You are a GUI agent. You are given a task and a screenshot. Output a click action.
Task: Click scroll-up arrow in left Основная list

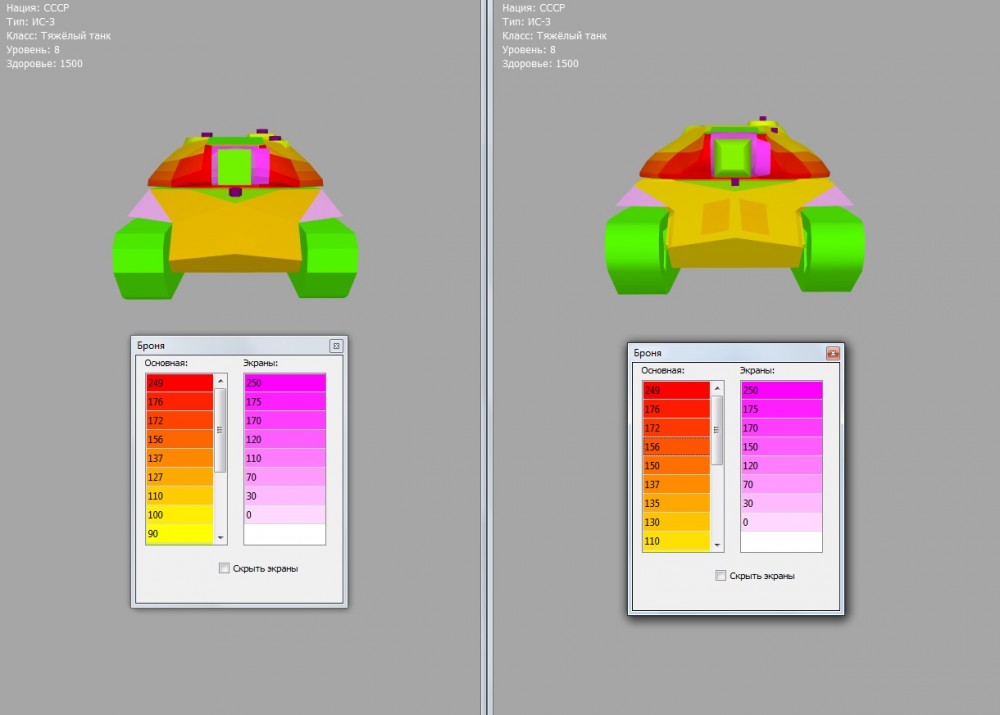click(x=221, y=380)
